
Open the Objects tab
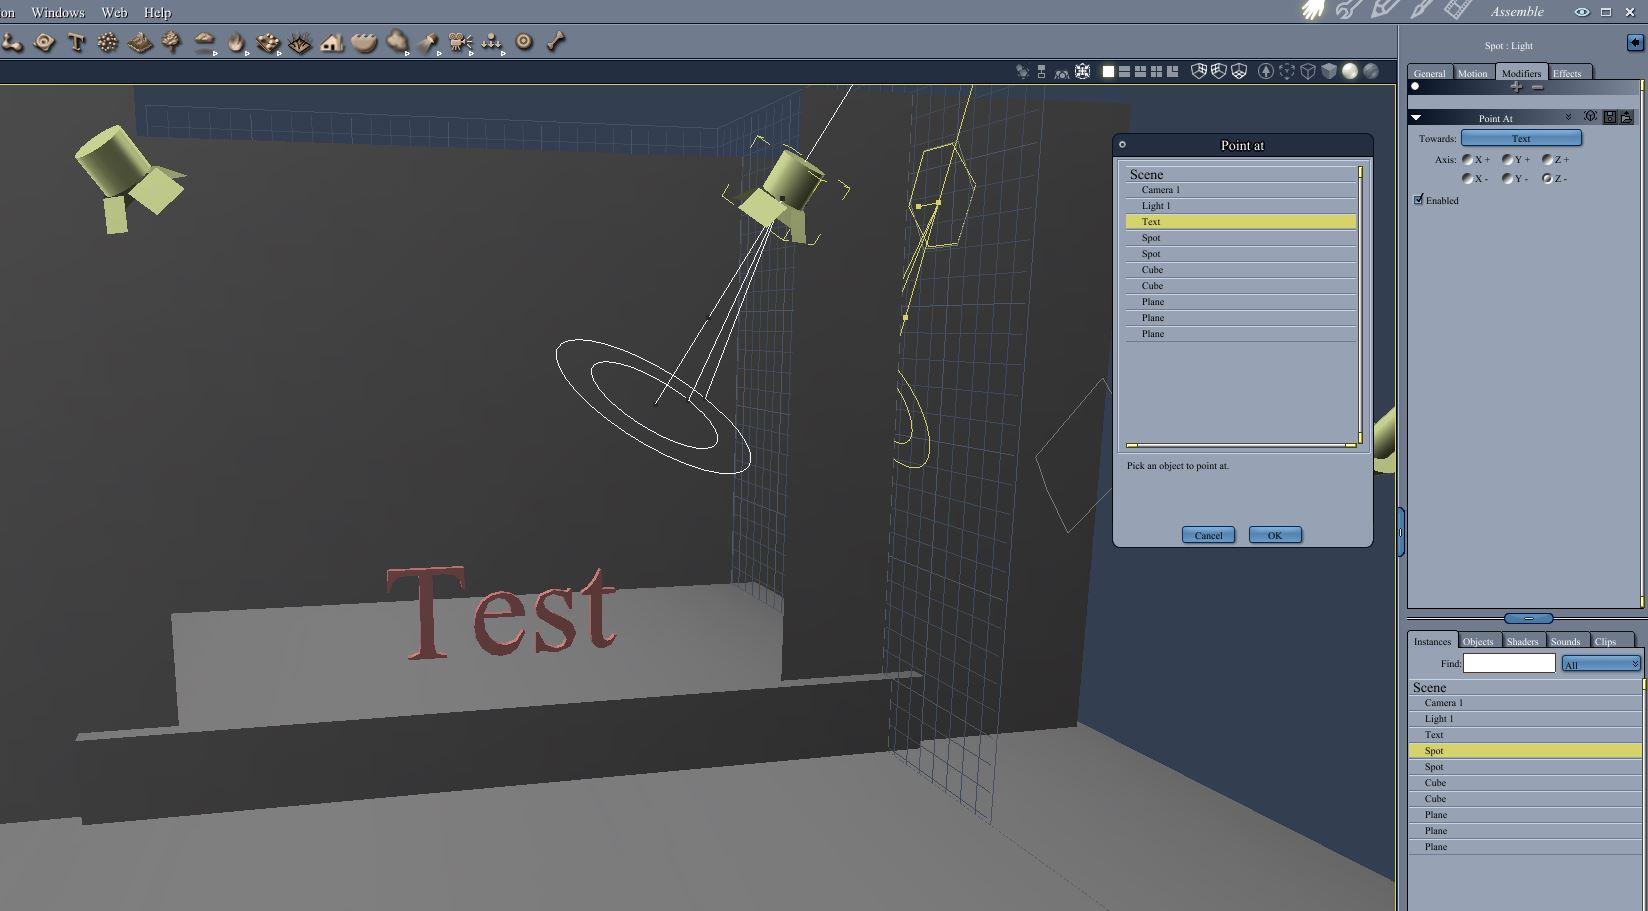click(x=1478, y=641)
